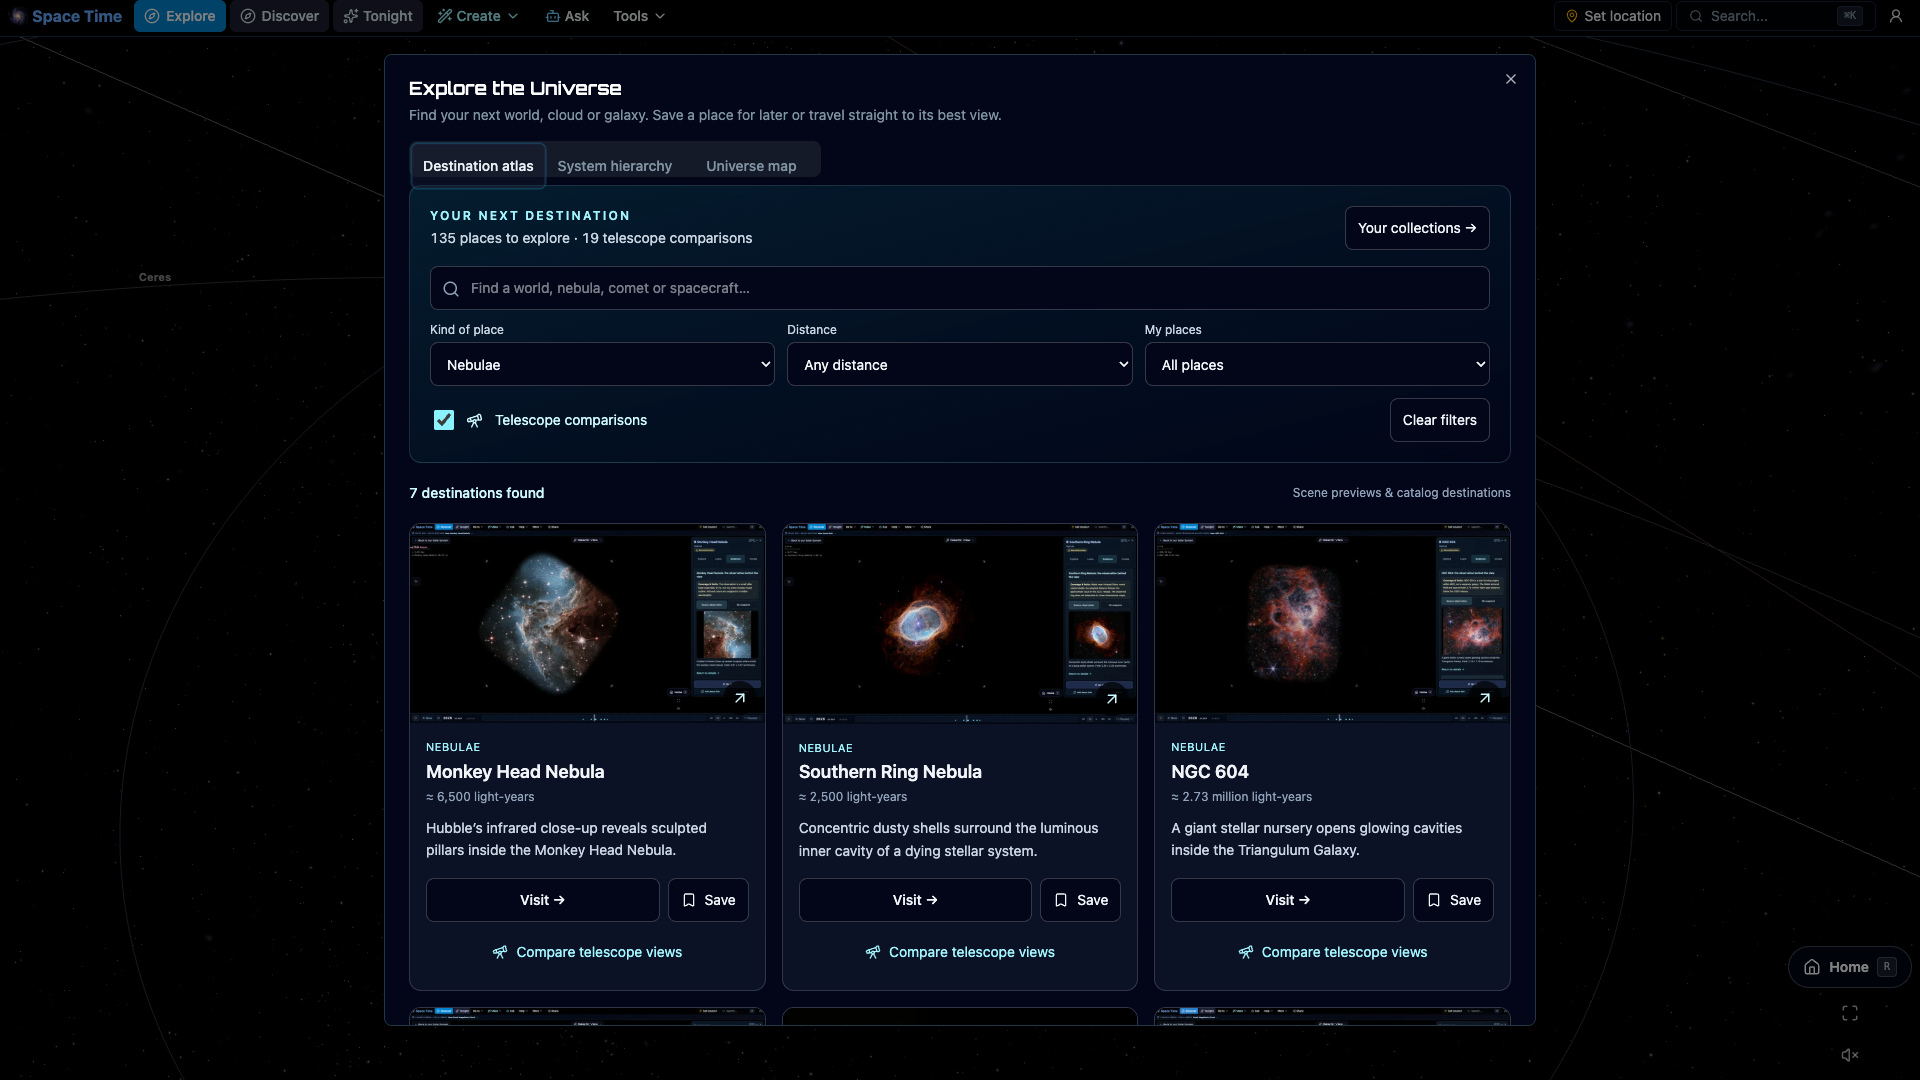Focus the top bar Search field
Image resolution: width=1920 pixels, height=1080 pixels.
pos(1775,16)
